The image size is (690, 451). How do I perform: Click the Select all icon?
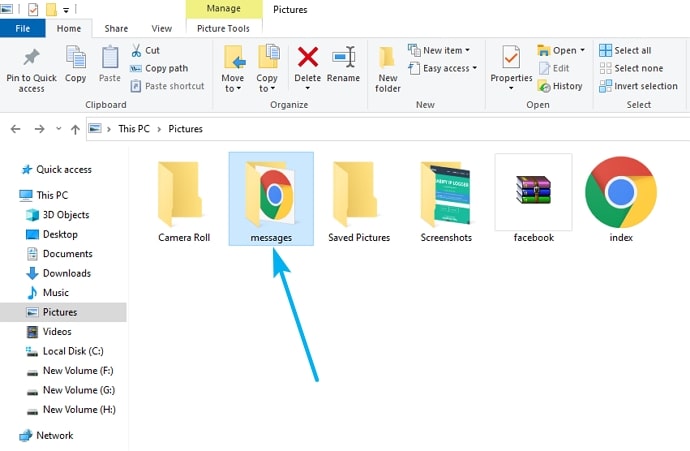pyautogui.click(x=606, y=51)
